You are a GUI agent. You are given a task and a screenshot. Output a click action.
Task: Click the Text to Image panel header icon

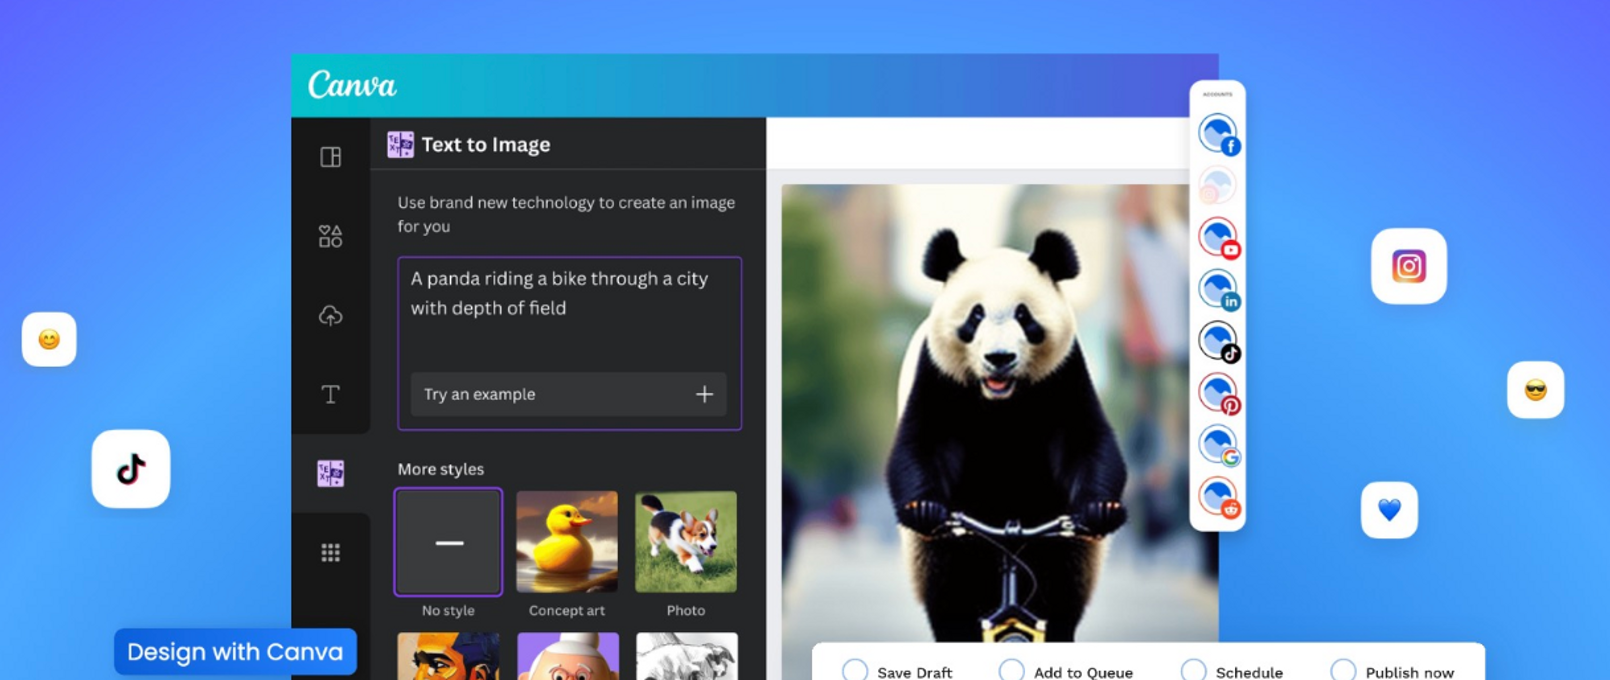[x=401, y=145]
